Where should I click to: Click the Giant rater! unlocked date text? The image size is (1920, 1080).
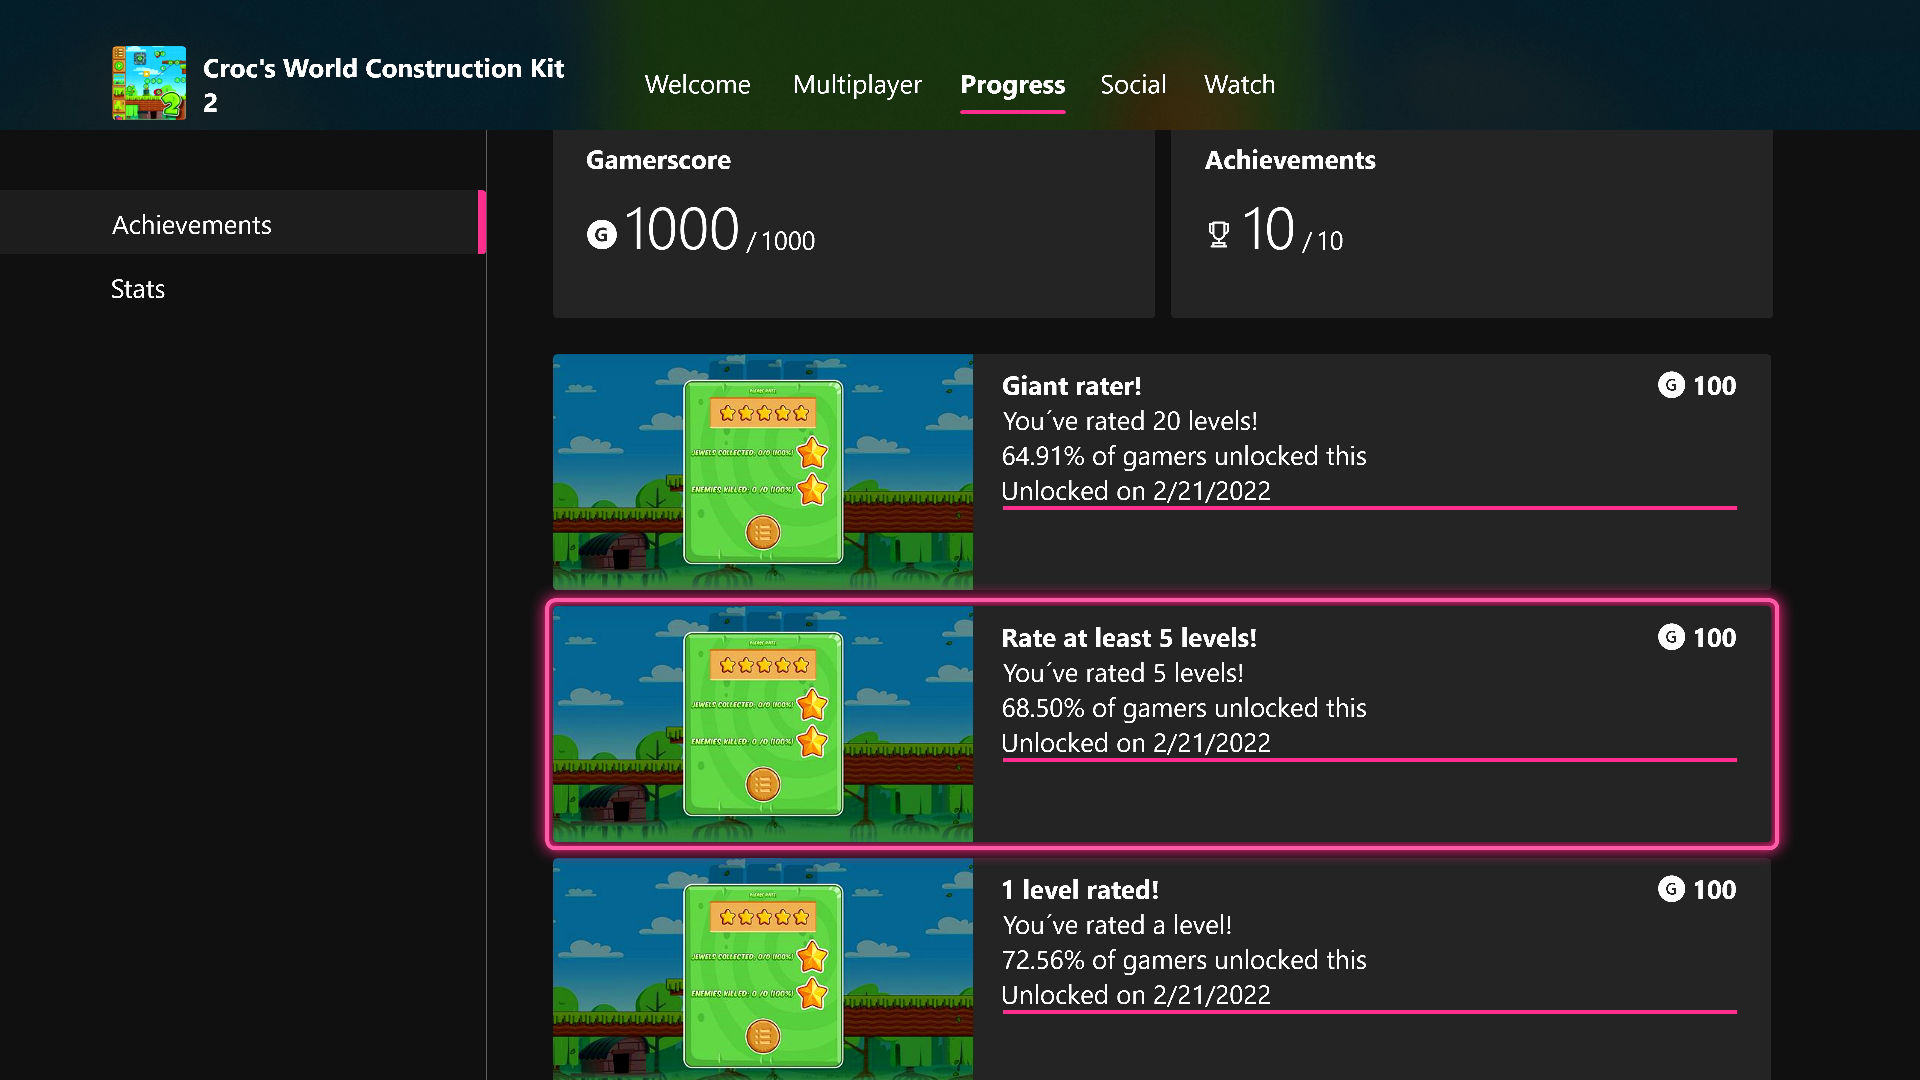(1136, 491)
